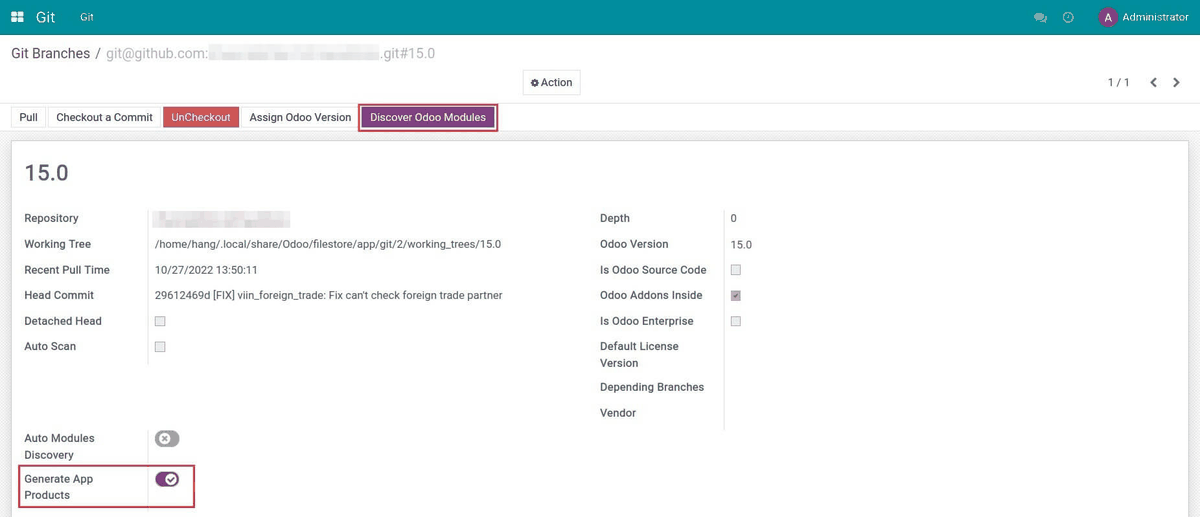1200x517 pixels.
Task: Go back to Git Branches breadcrumb
Action: (50, 53)
